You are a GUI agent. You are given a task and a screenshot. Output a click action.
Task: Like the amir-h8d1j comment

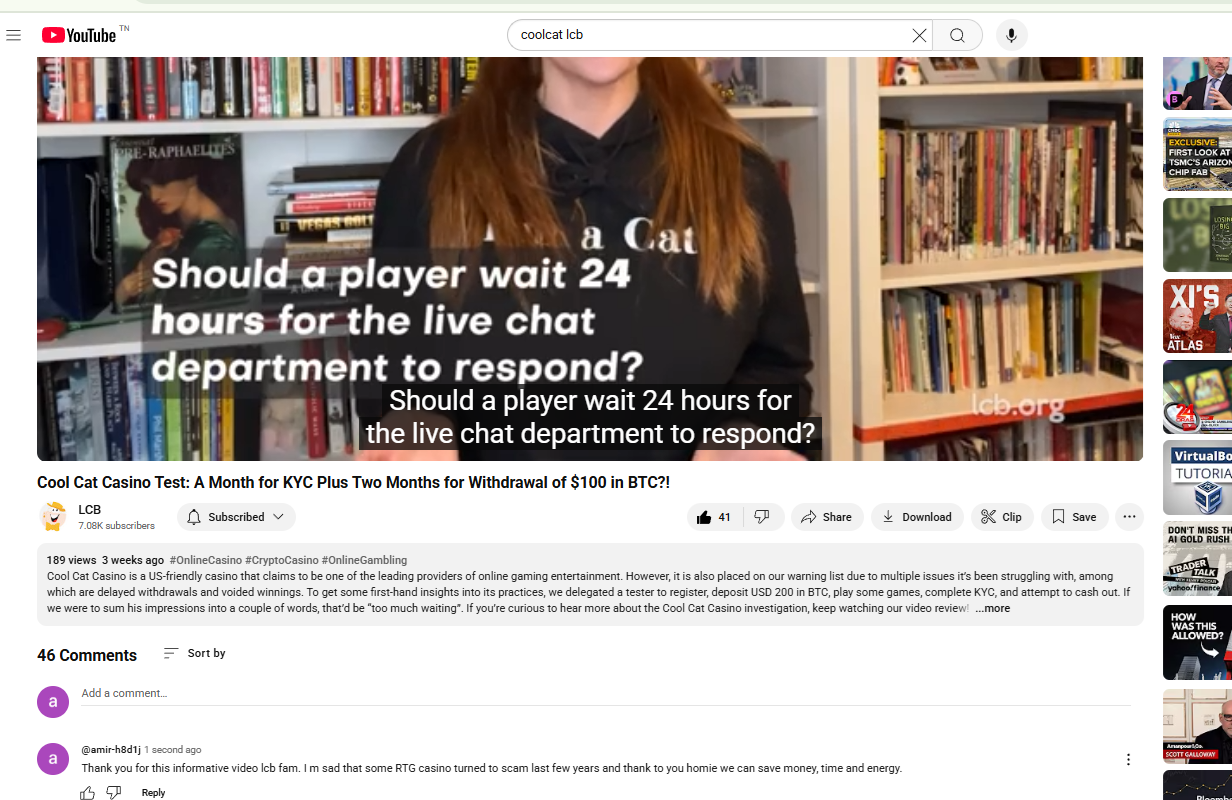[88, 793]
